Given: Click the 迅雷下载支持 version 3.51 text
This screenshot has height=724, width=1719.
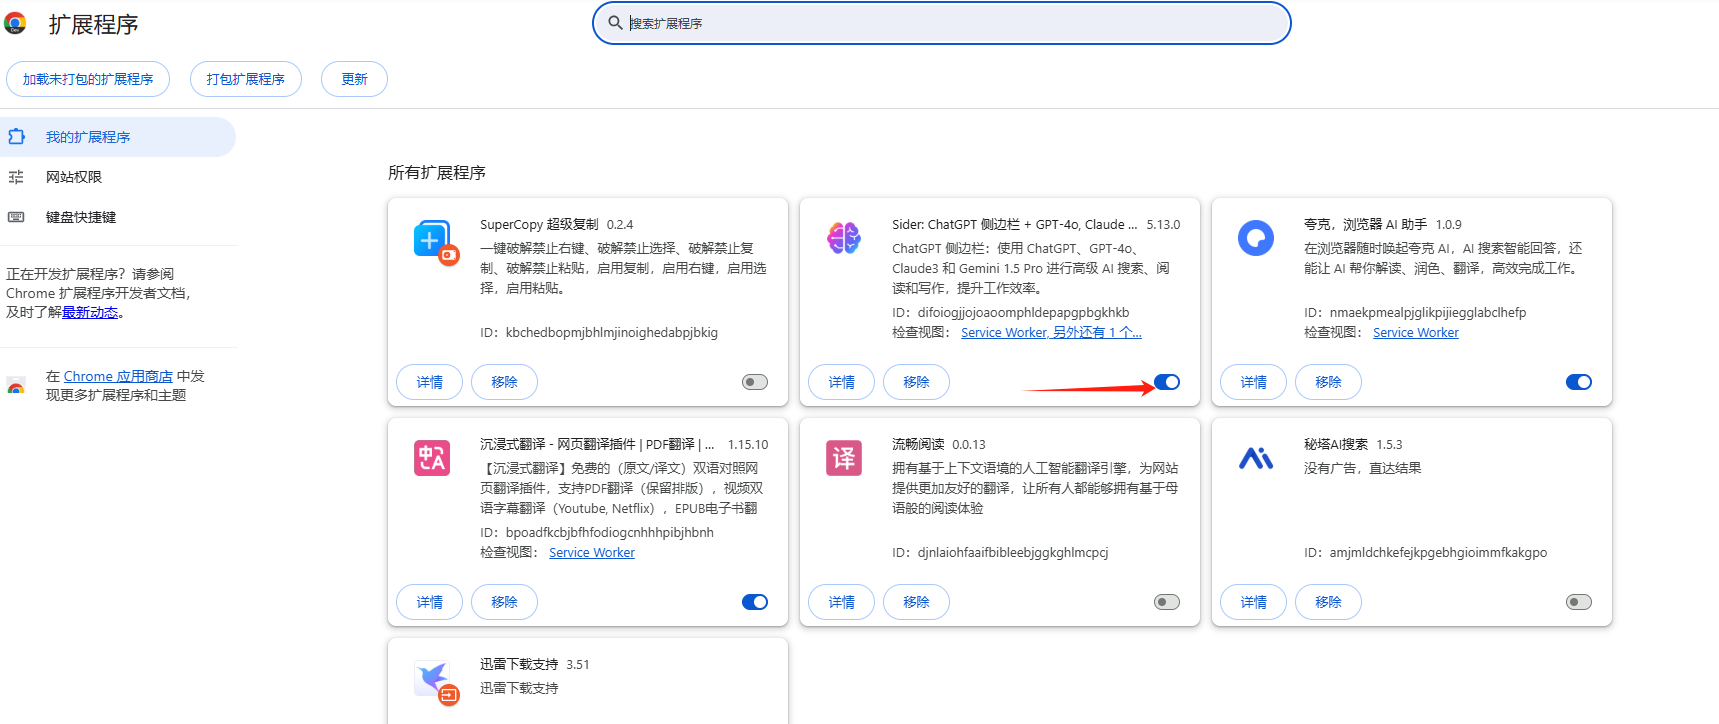Looking at the screenshot, I should tap(578, 664).
